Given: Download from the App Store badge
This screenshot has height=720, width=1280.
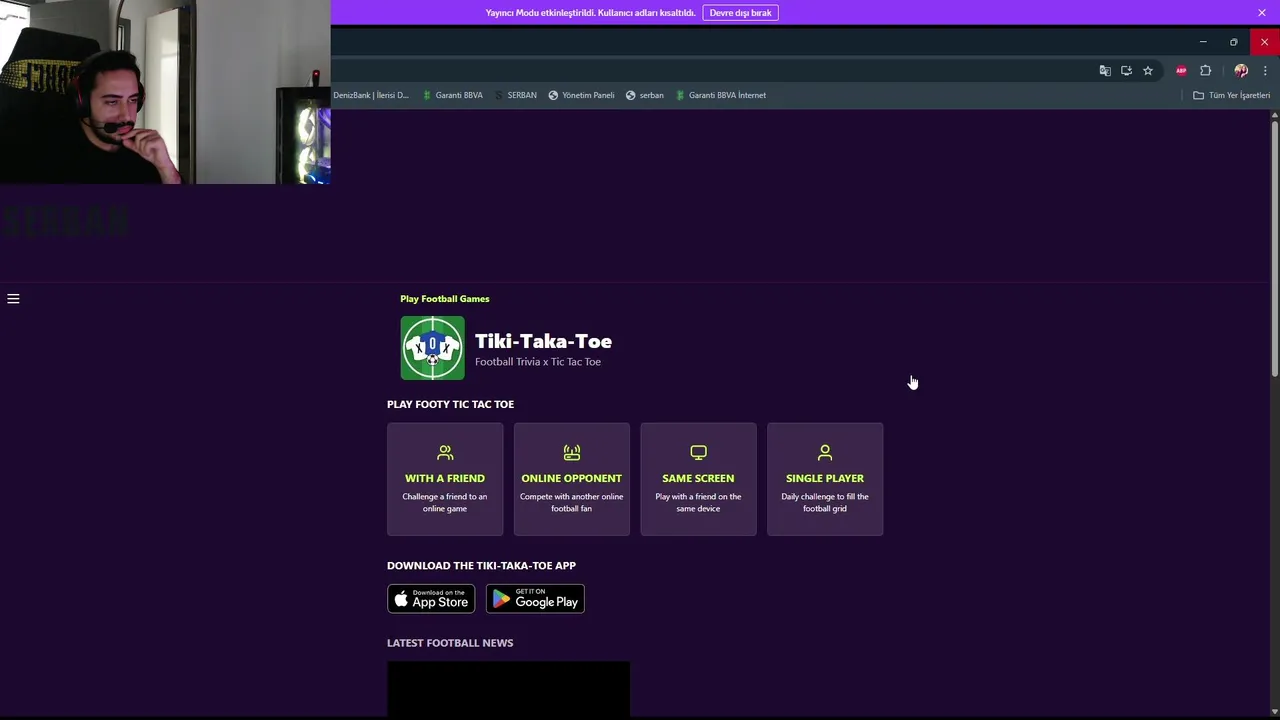Looking at the screenshot, I should click(431, 599).
